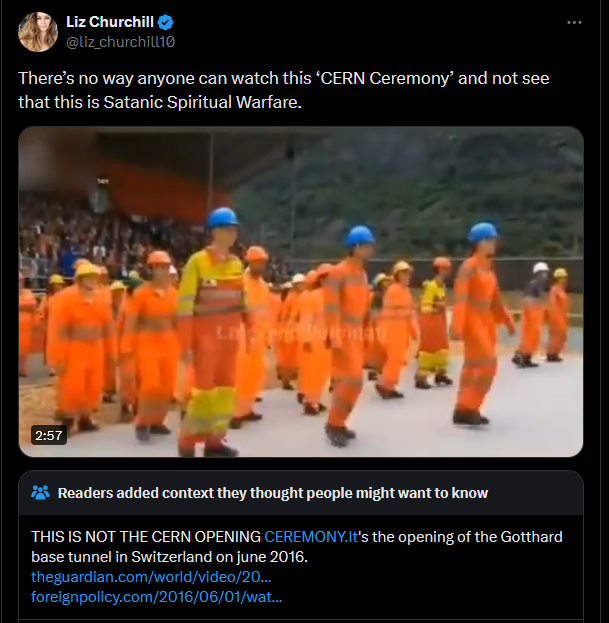Click the worker wearing the white helmet
Viewport: 609px width, 623px height.
(532, 314)
